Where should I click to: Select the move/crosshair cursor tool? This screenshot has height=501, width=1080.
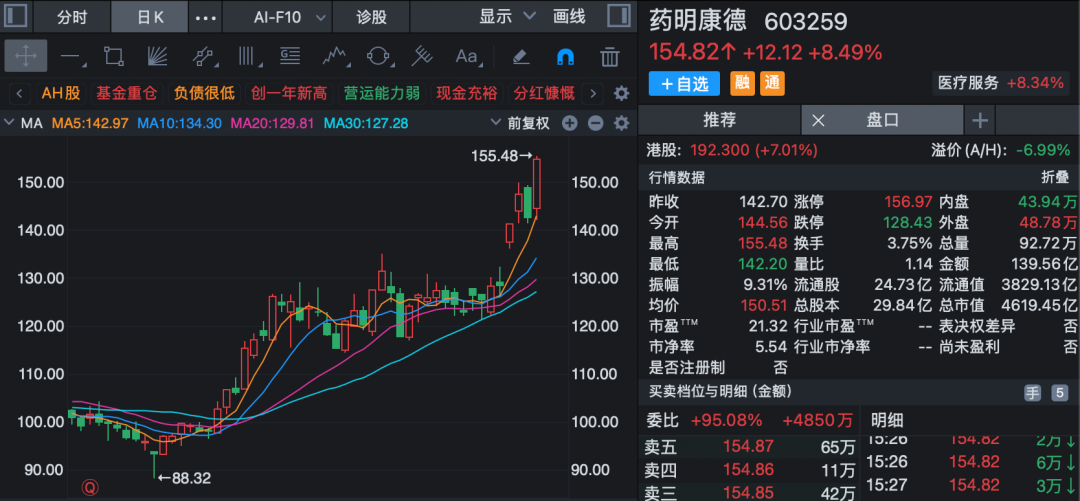tap(25, 56)
